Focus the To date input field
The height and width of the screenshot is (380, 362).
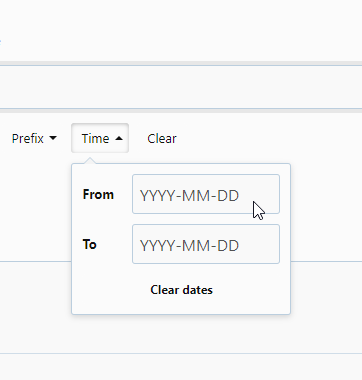pos(206,244)
